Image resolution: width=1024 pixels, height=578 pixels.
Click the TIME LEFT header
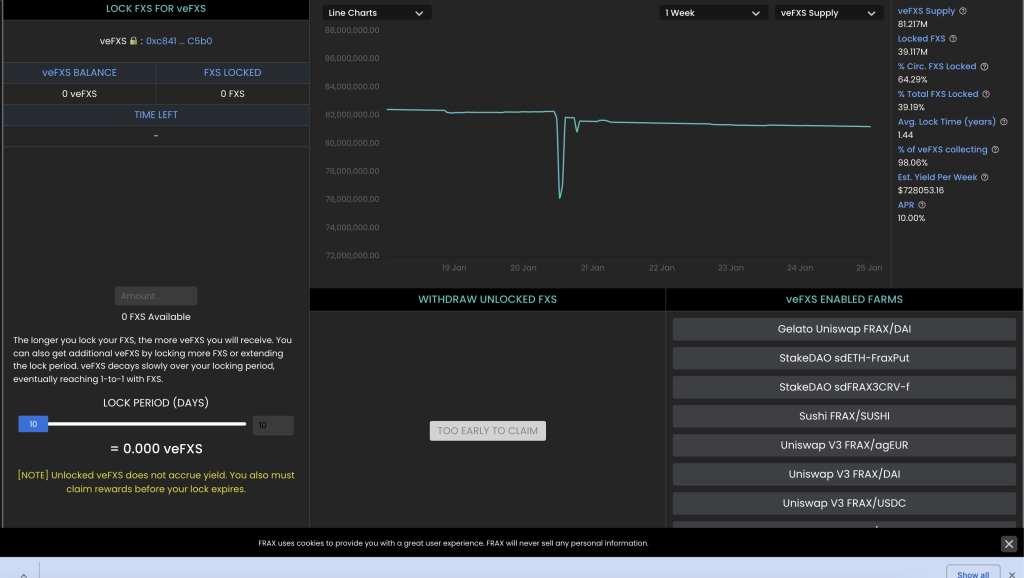tap(156, 115)
